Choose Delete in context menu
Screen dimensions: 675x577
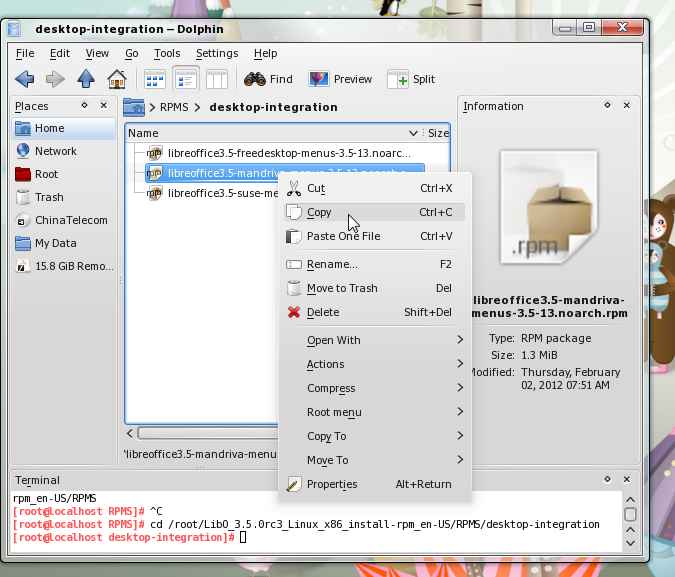(375, 312)
